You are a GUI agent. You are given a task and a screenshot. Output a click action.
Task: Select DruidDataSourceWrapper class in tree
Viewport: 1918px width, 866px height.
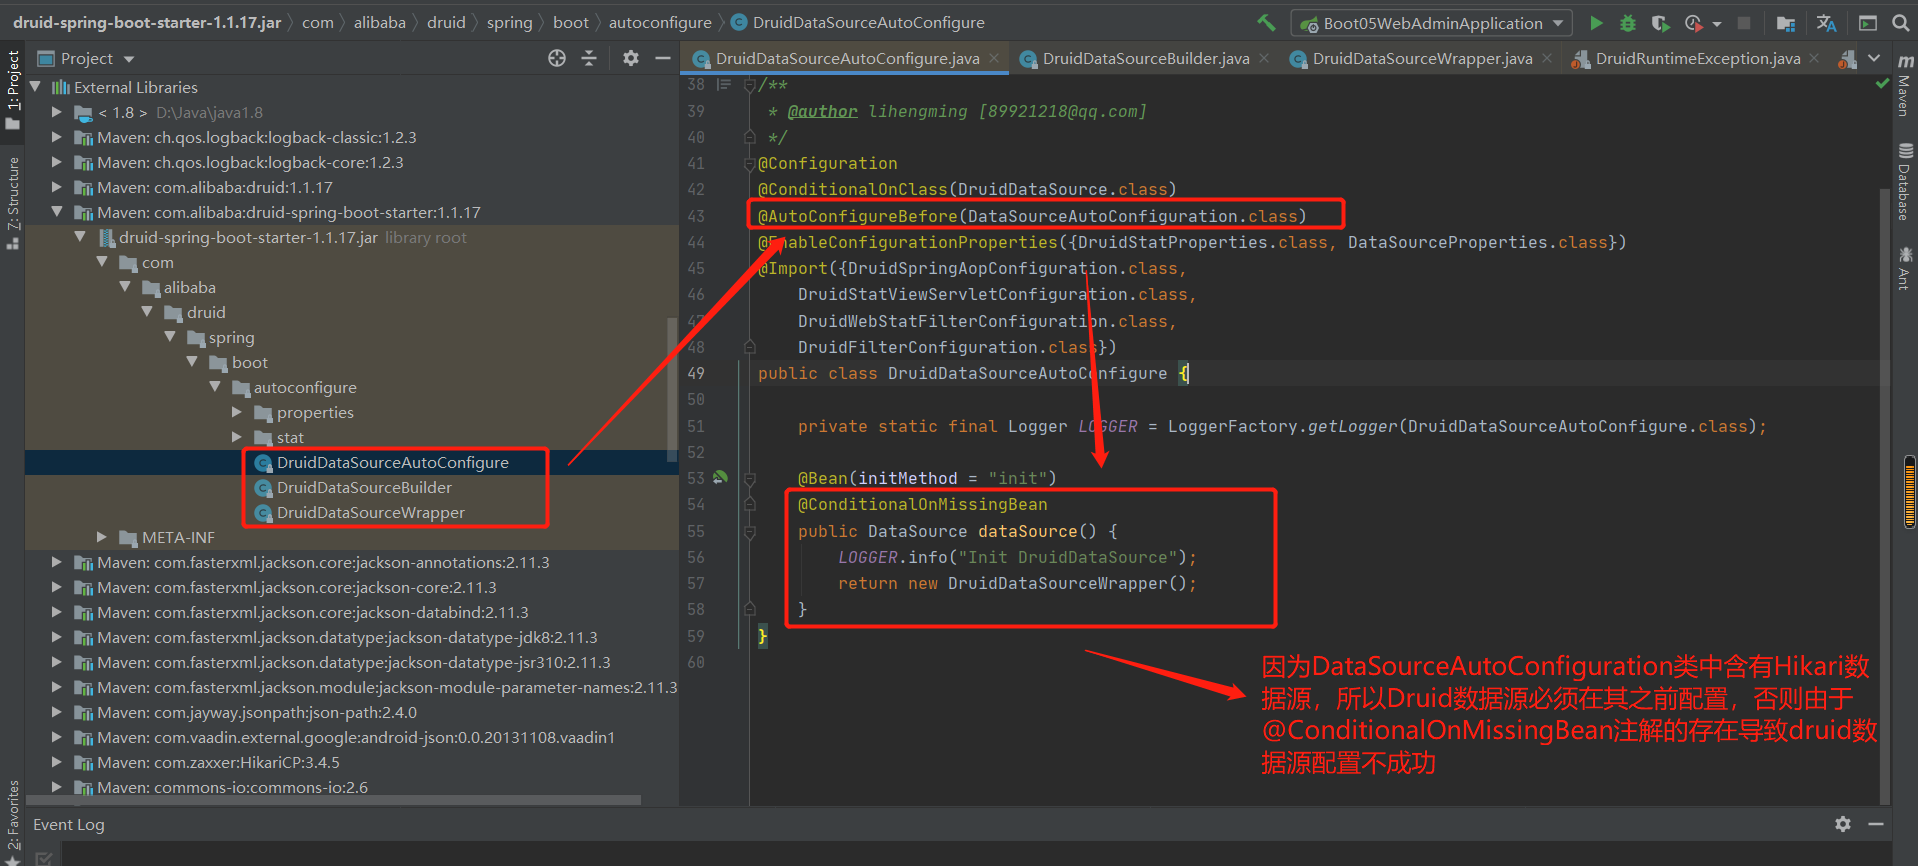[x=371, y=512]
